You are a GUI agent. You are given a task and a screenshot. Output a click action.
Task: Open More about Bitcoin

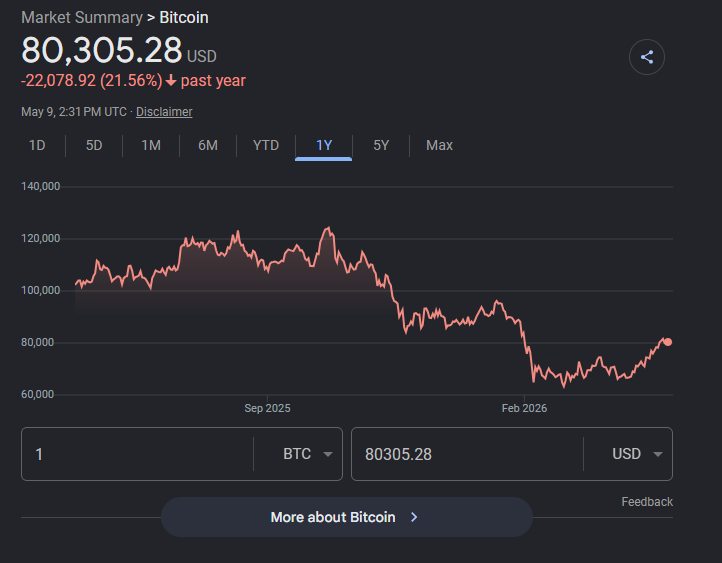pos(347,517)
